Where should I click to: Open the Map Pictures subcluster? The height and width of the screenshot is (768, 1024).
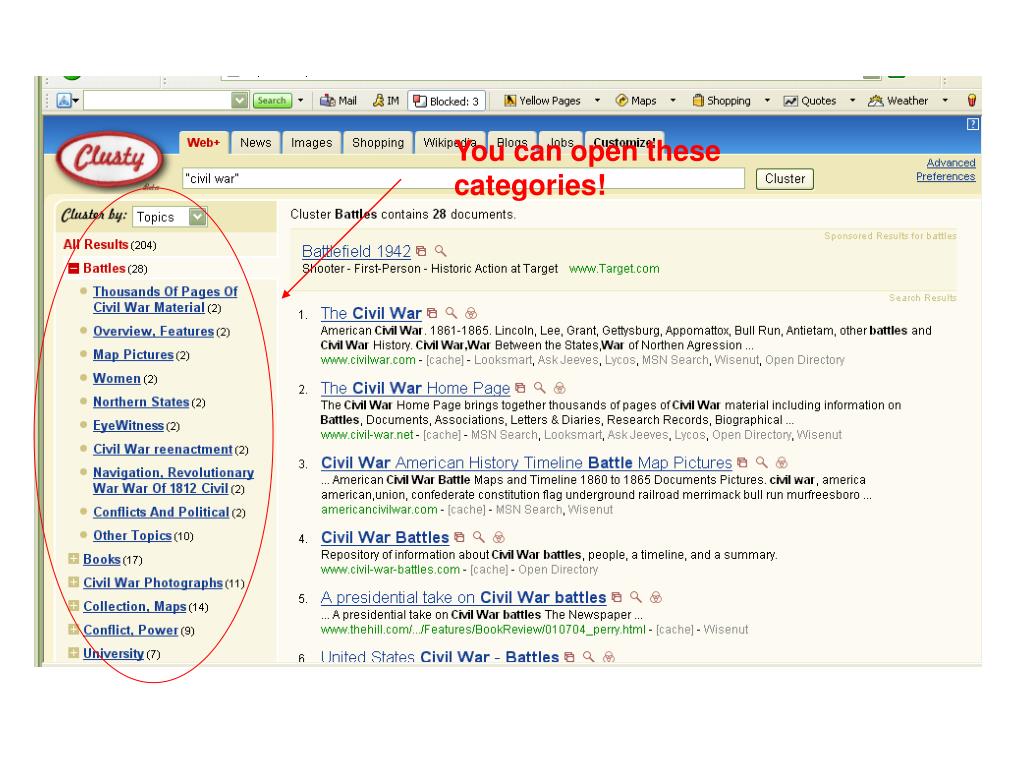coord(133,355)
